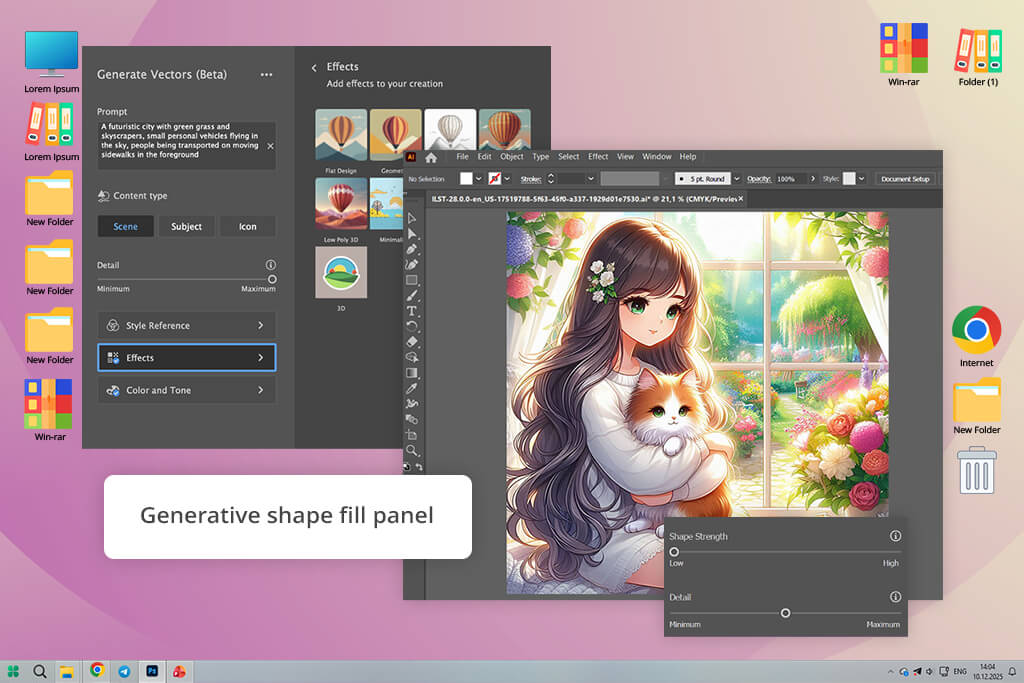
Task: Click the Document Setup button
Action: [x=905, y=179]
